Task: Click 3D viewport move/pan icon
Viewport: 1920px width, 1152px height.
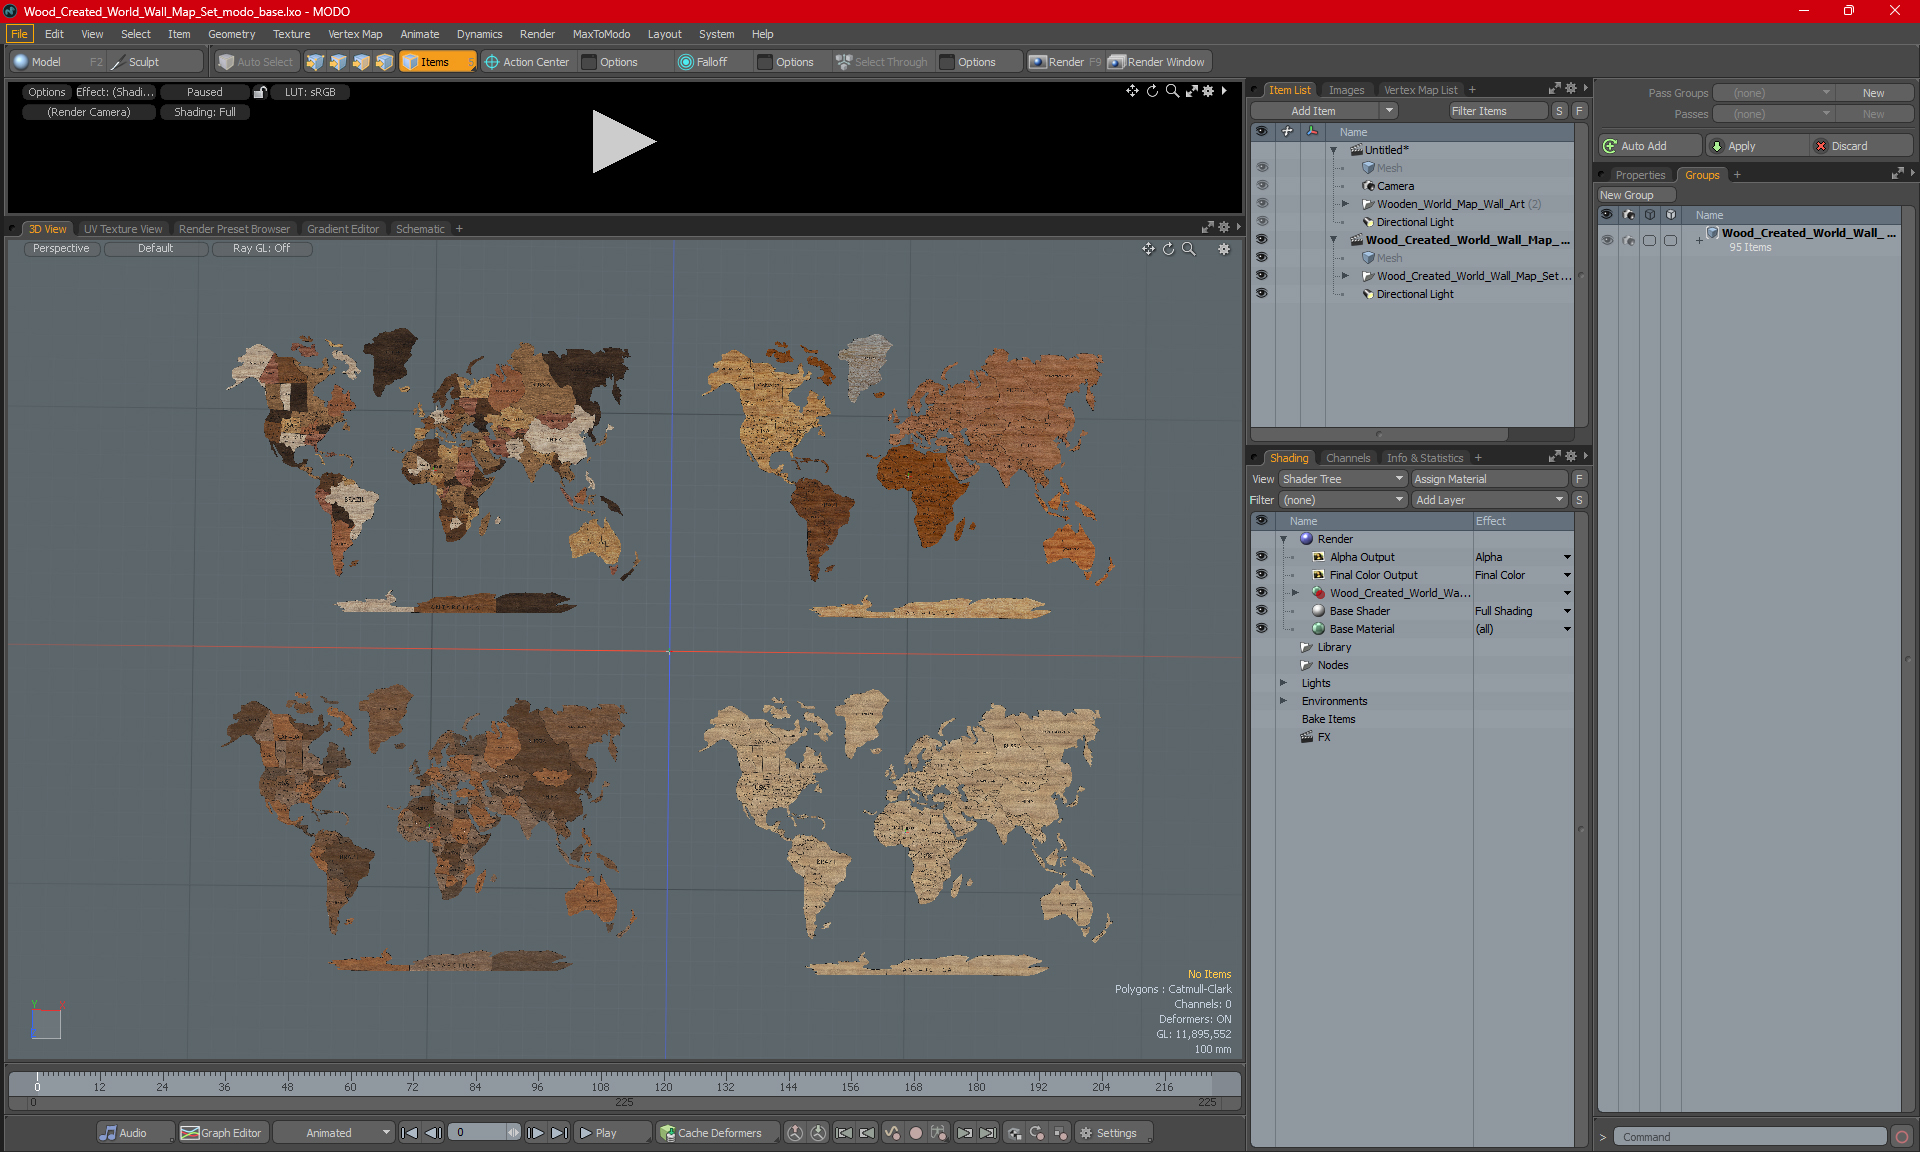Action: [1148, 249]
